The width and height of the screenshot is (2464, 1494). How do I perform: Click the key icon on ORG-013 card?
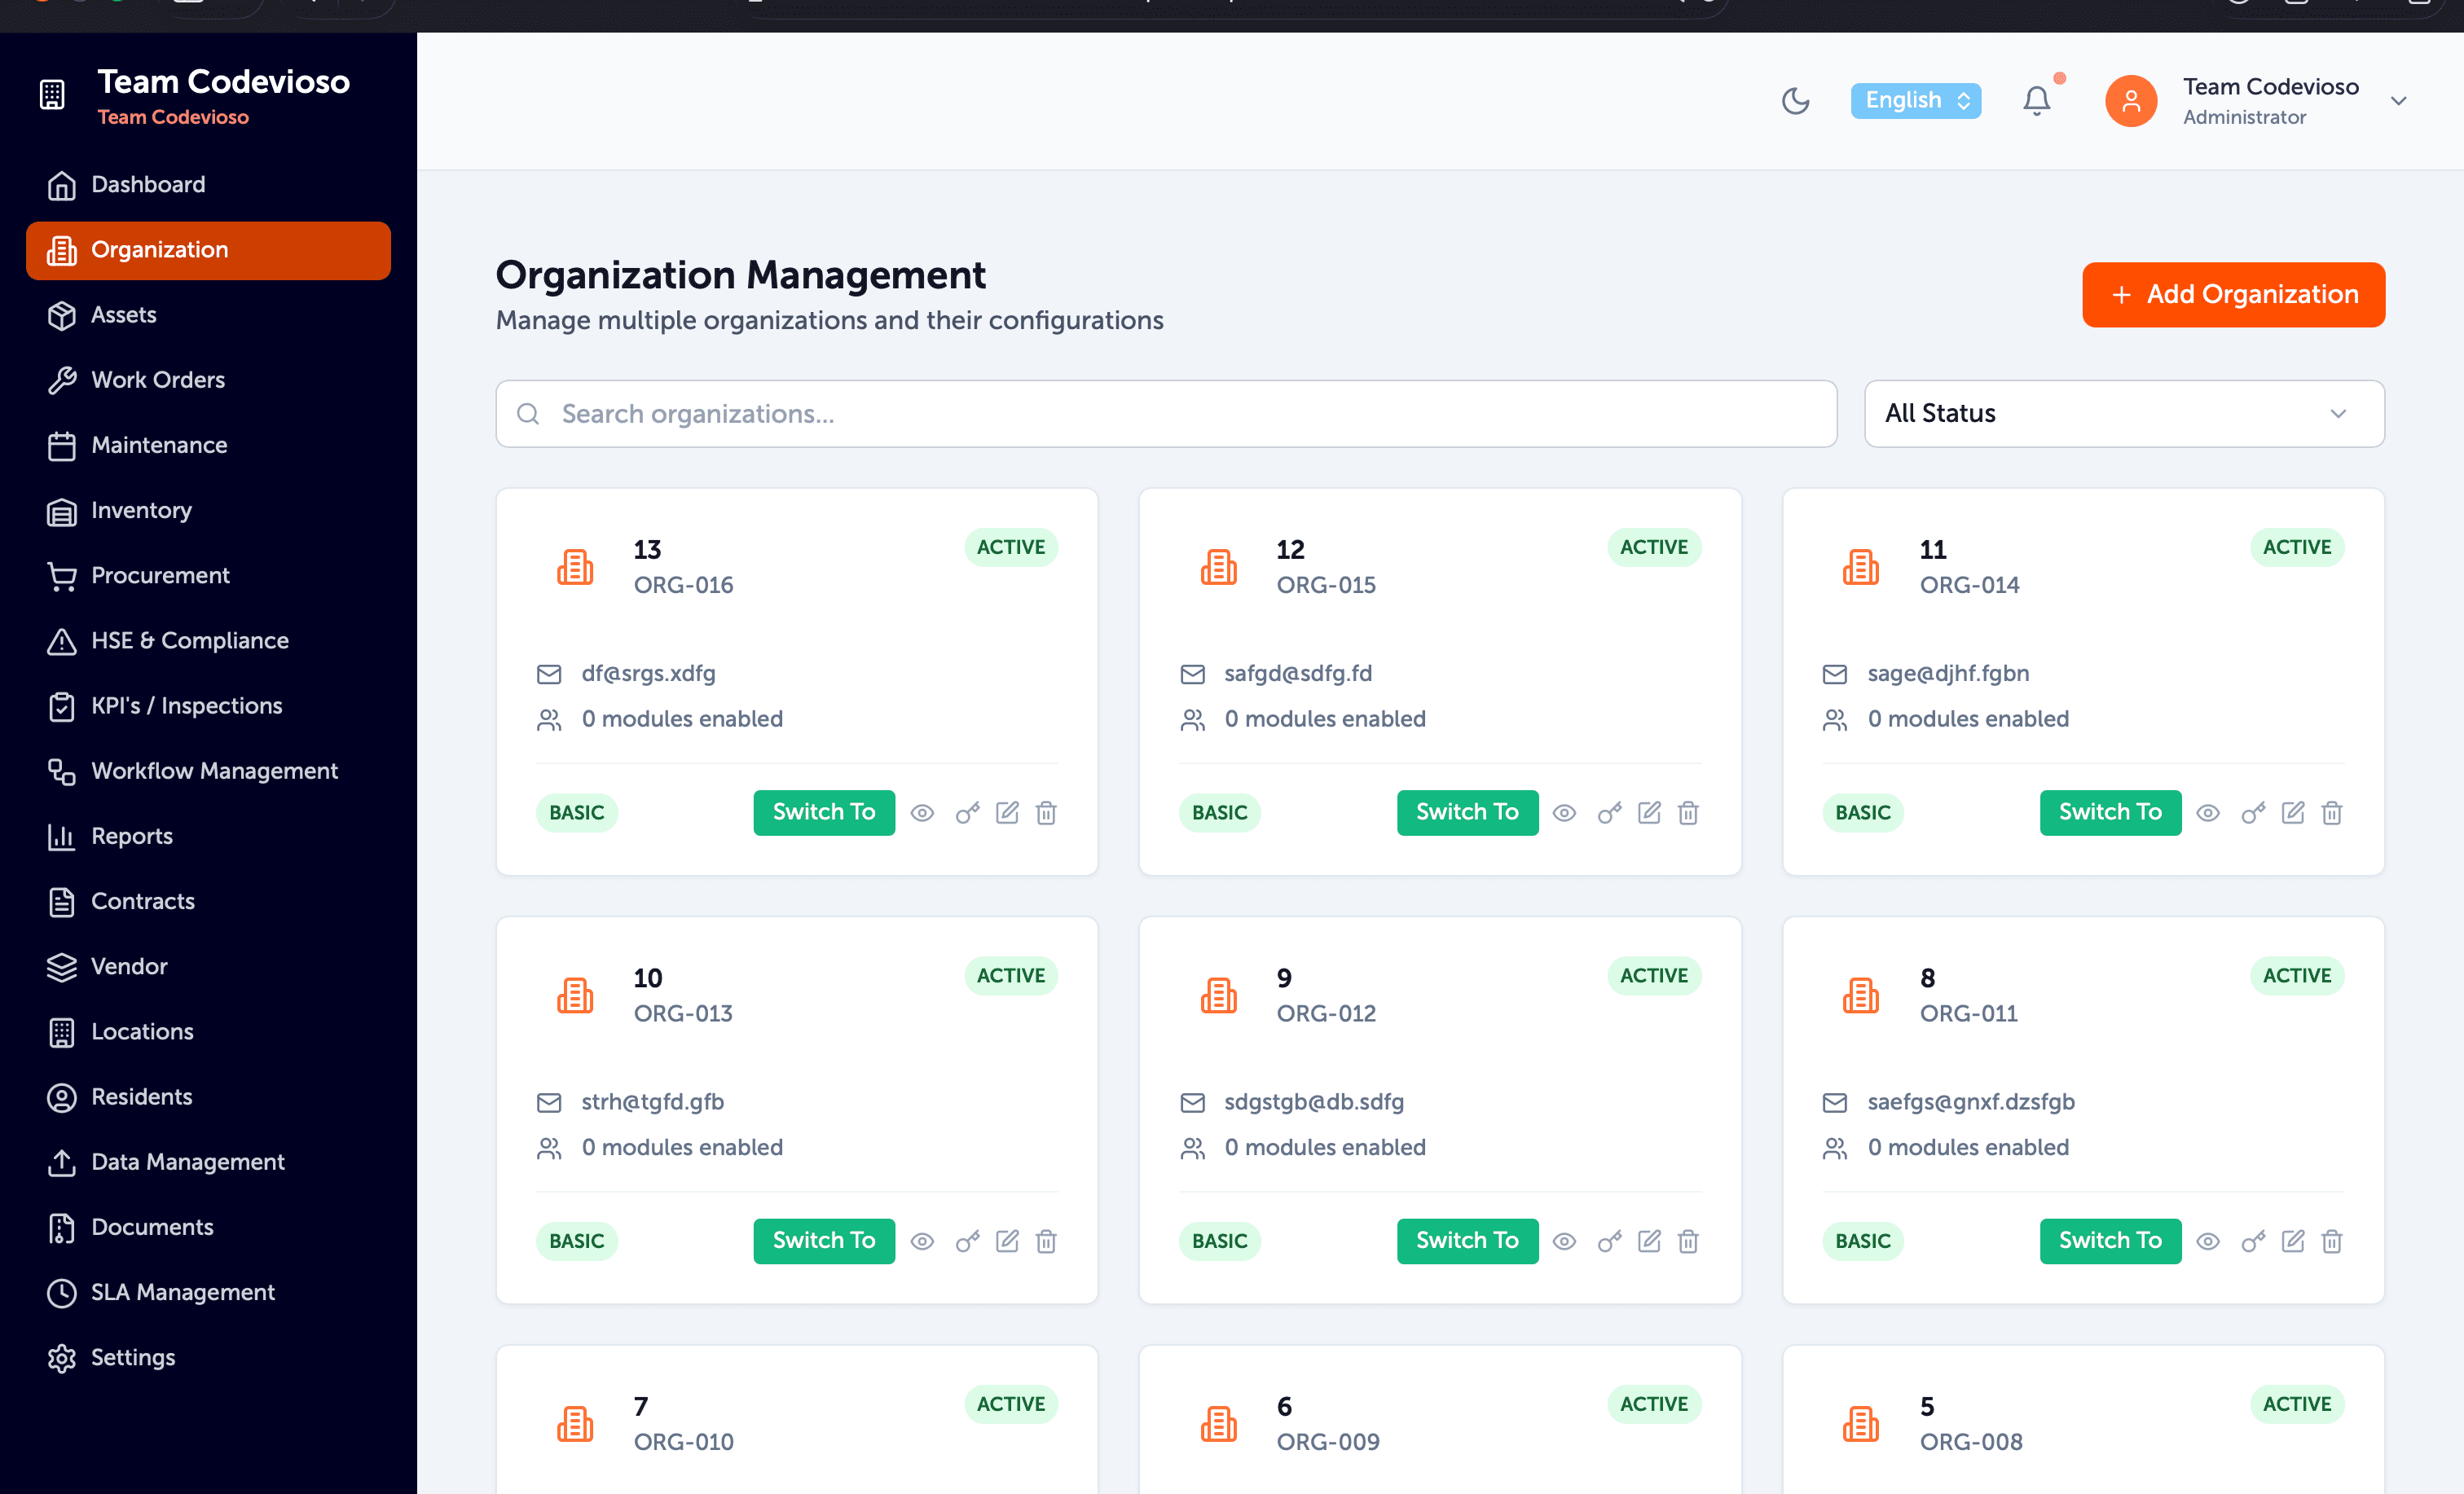pyautogui.click(x=967, y=1241)
